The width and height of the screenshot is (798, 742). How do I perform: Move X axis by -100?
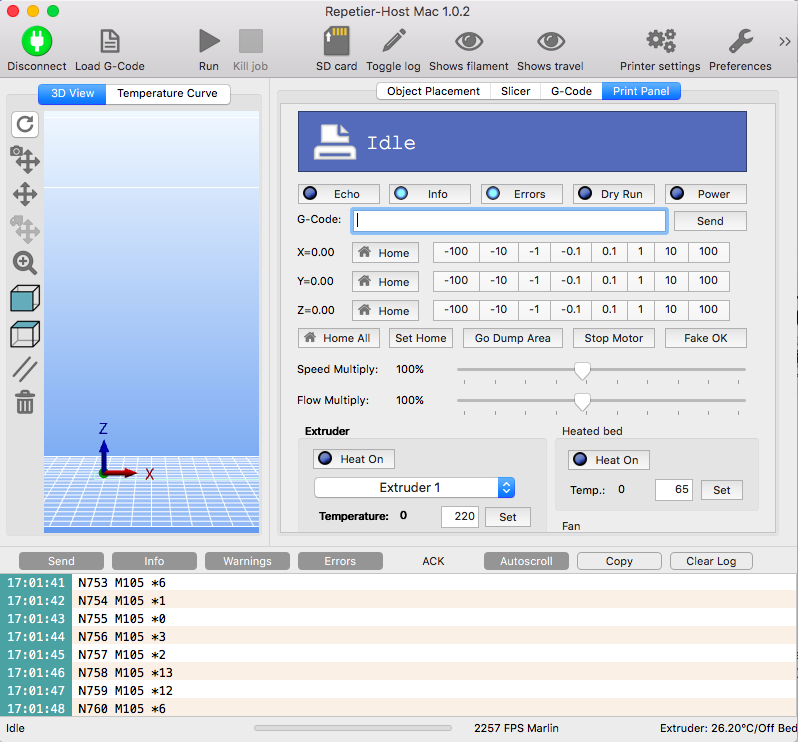(x=456, y=252)
